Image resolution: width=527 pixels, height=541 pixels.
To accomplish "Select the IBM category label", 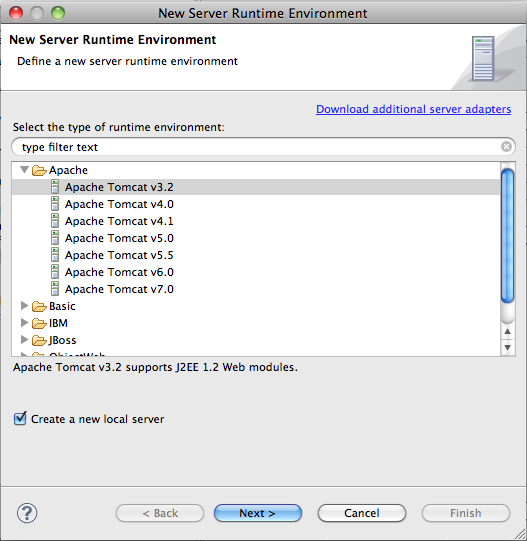I will [58, 323].
